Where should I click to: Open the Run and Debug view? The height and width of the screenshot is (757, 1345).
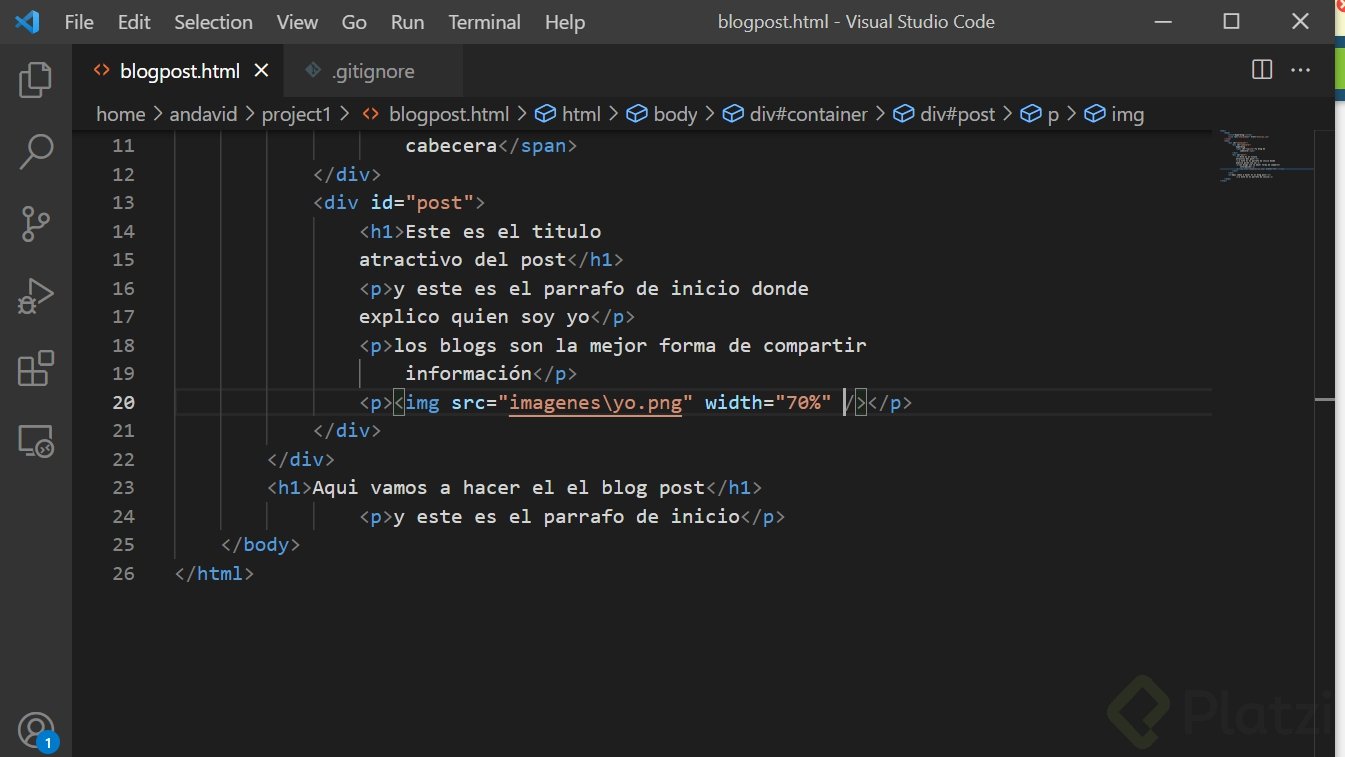click(x=36, y=296)
